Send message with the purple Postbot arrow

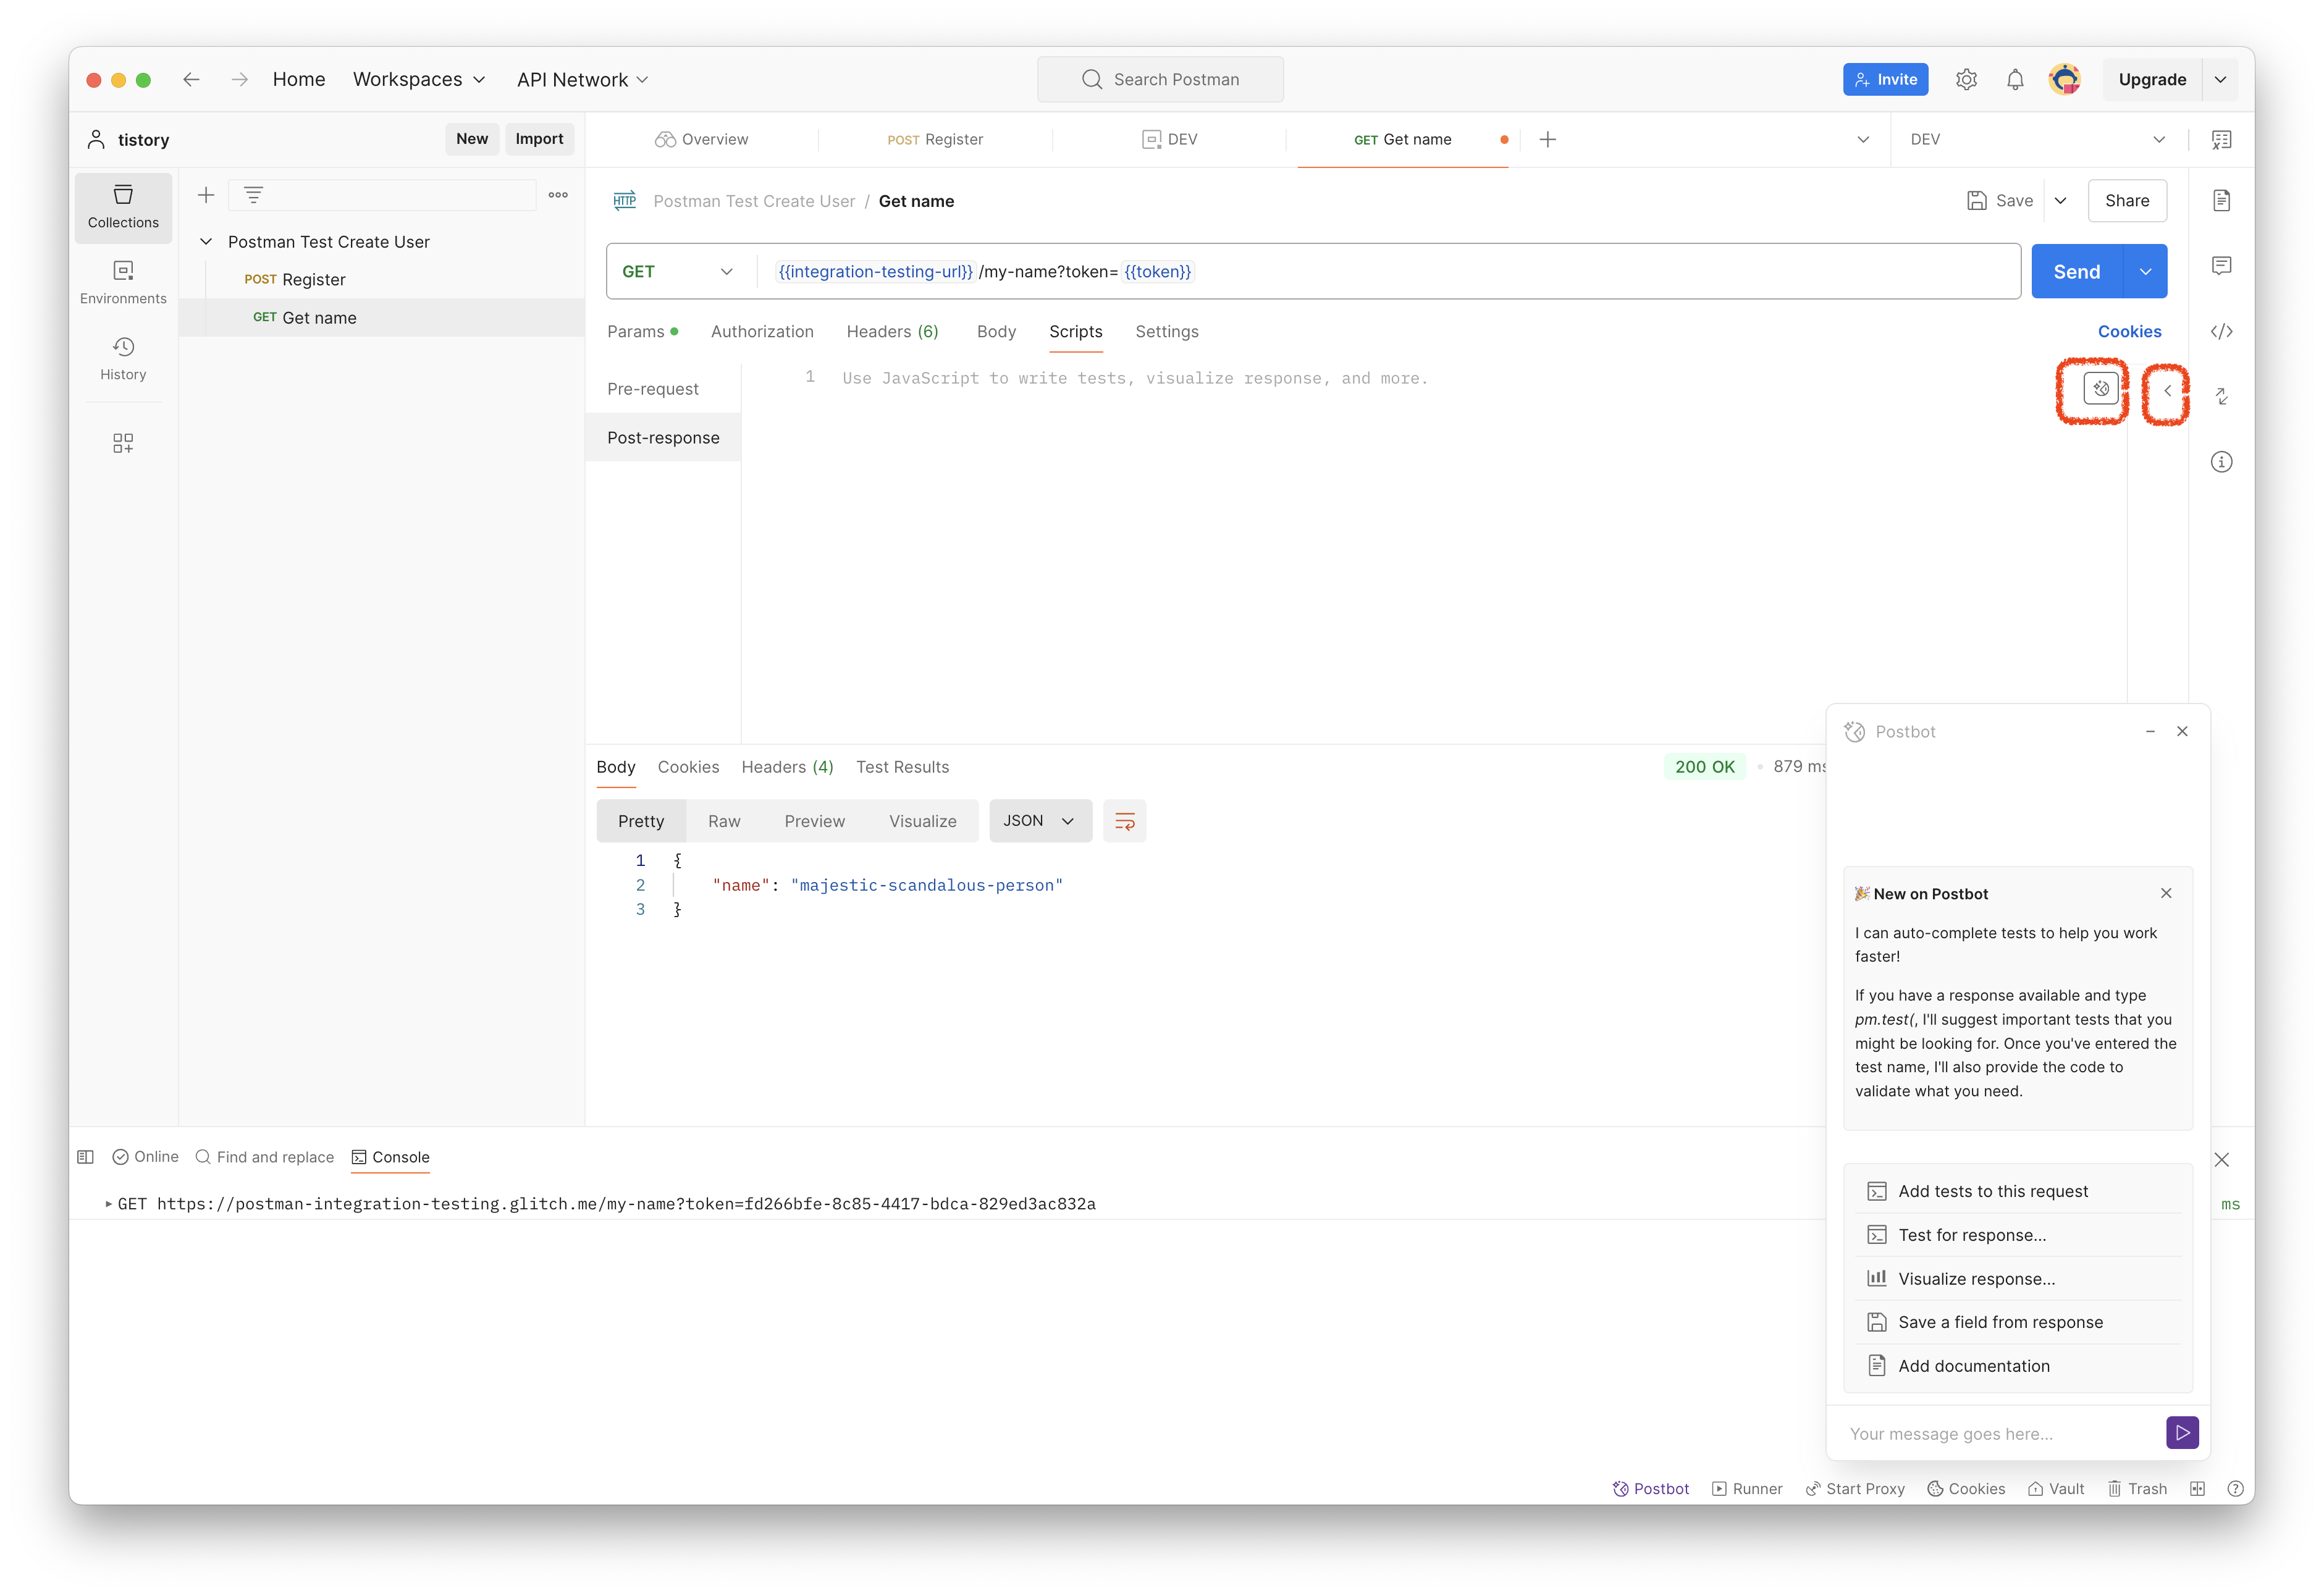(x=2182, y=1432)
